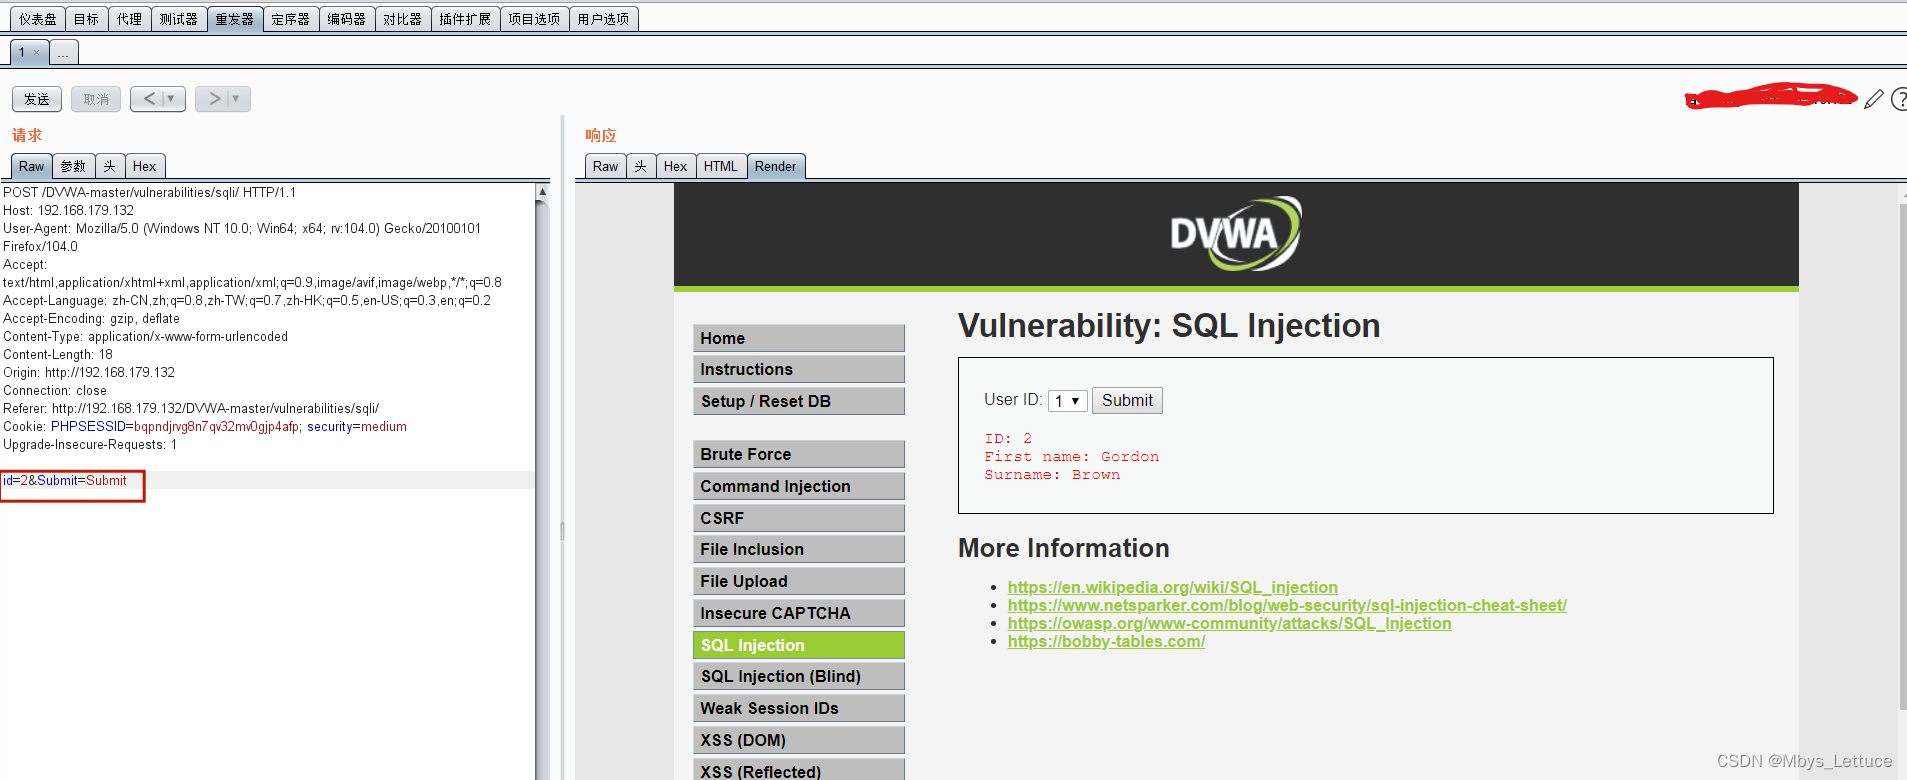
Task: Expand the back history dropdown arrow
Action: 171,99
